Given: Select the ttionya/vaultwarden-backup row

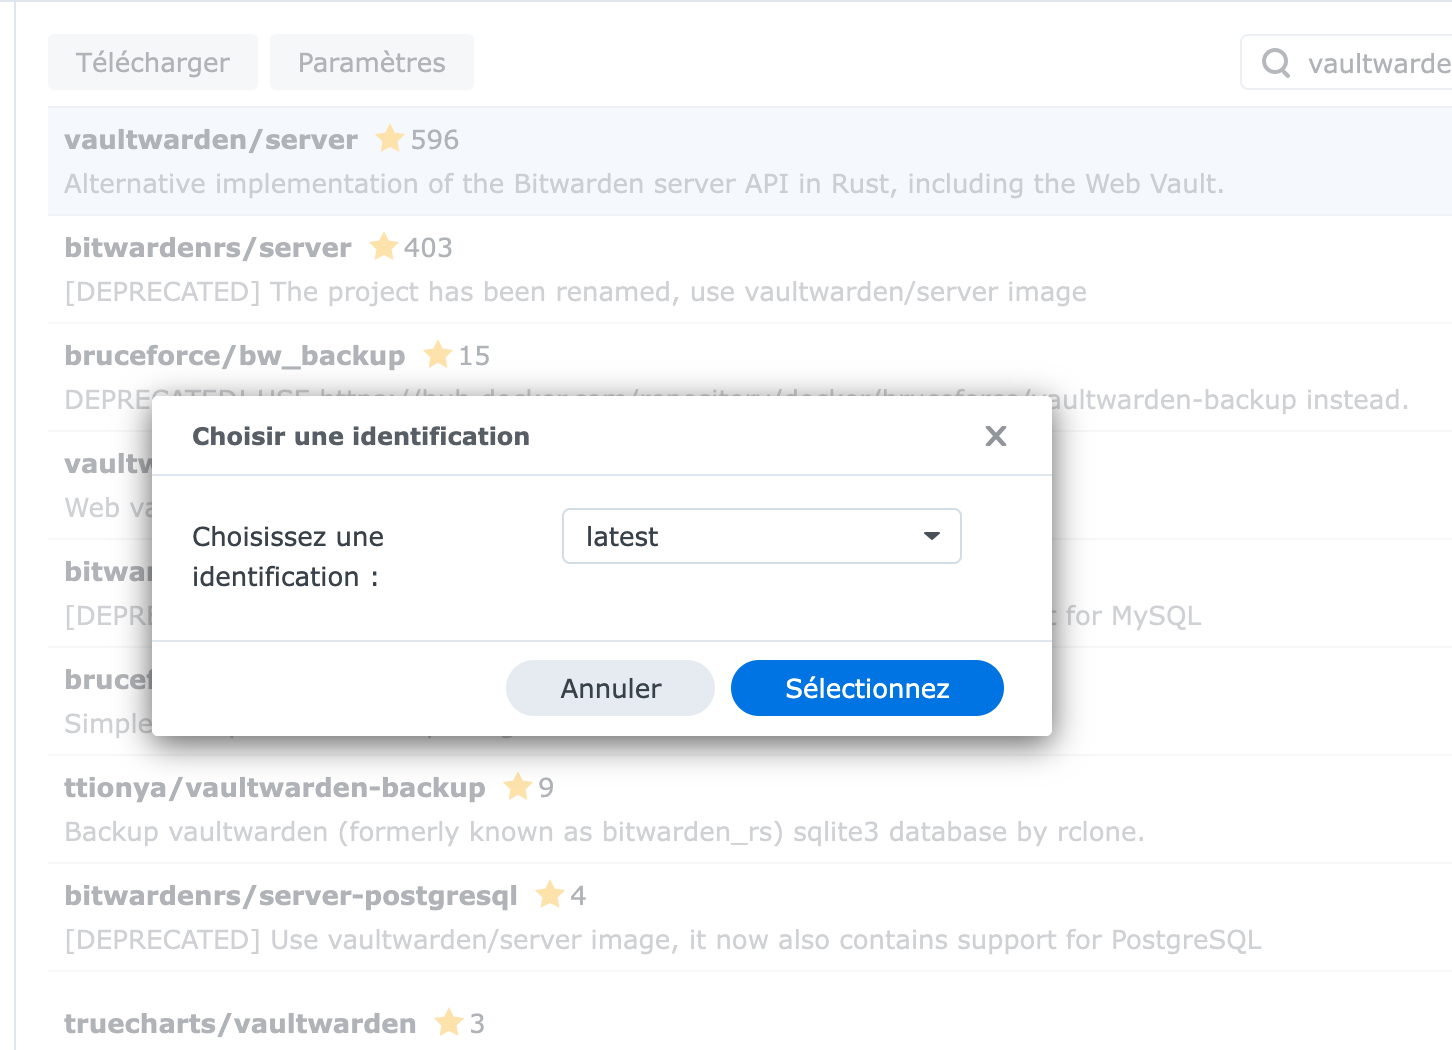Looking at the screenshot, I should click(x=750, y=809).
